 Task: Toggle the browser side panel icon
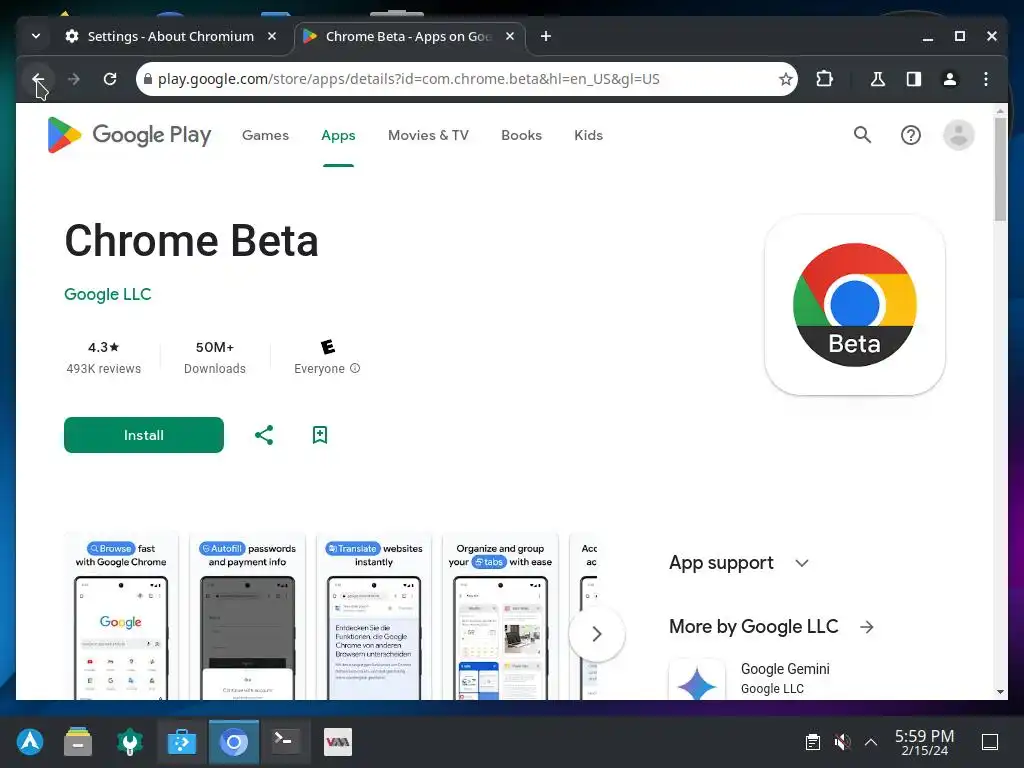pos(914,79)
